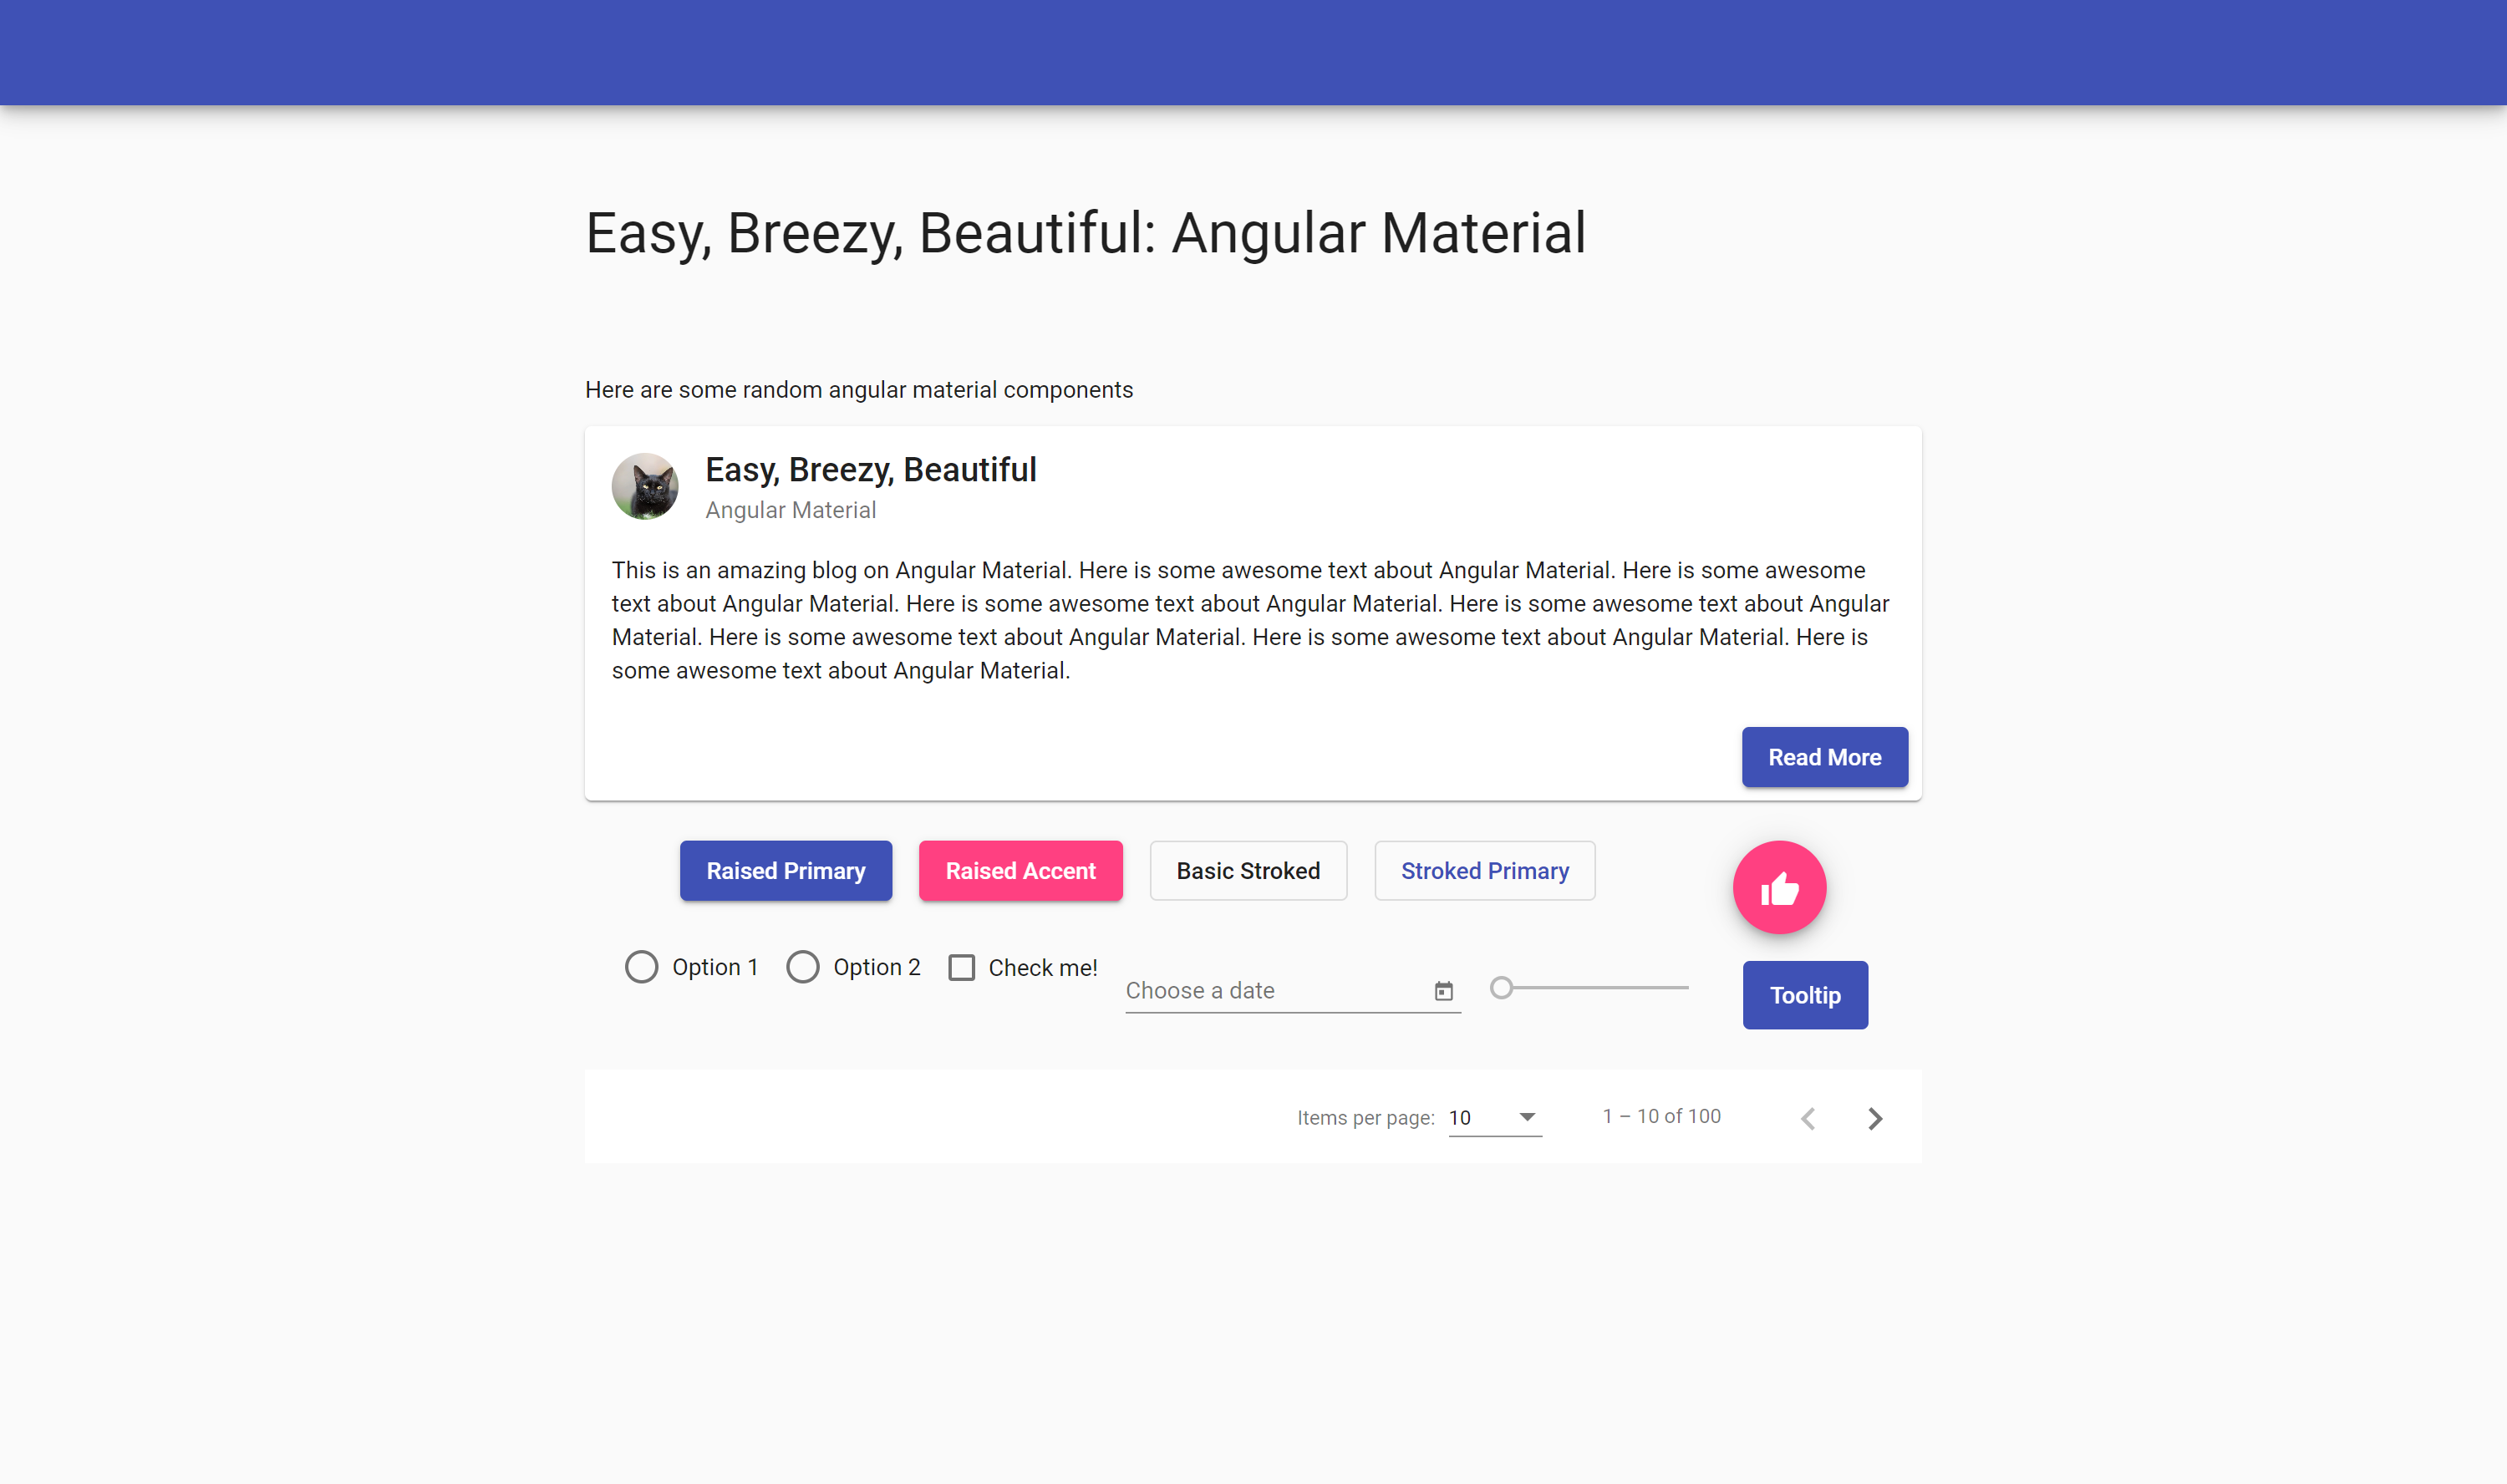Screen dimensions: 2507x1484
Task: Click Read More on the blog card
Action: click(1823, 756)
